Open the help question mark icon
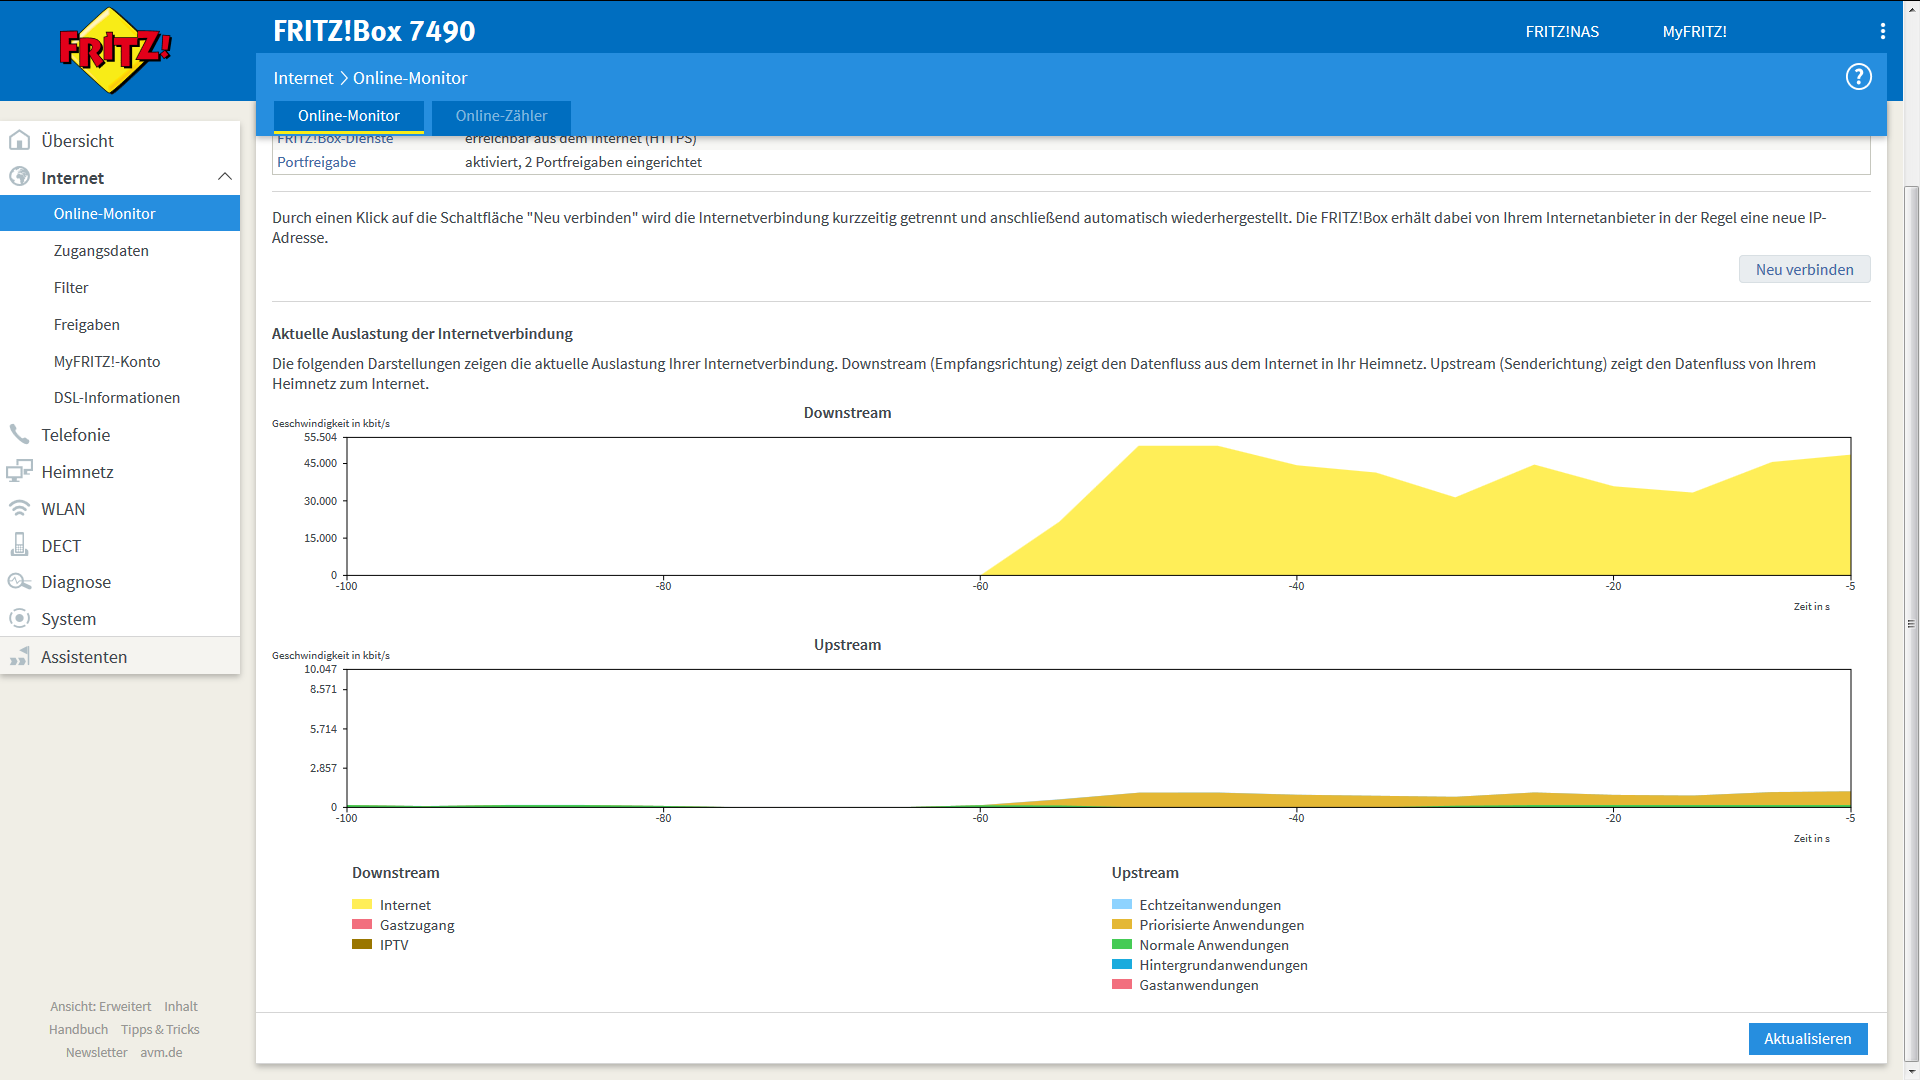Viewport: 1920px width, 1080px height. pyautogui.click(x=1858, y=77)
